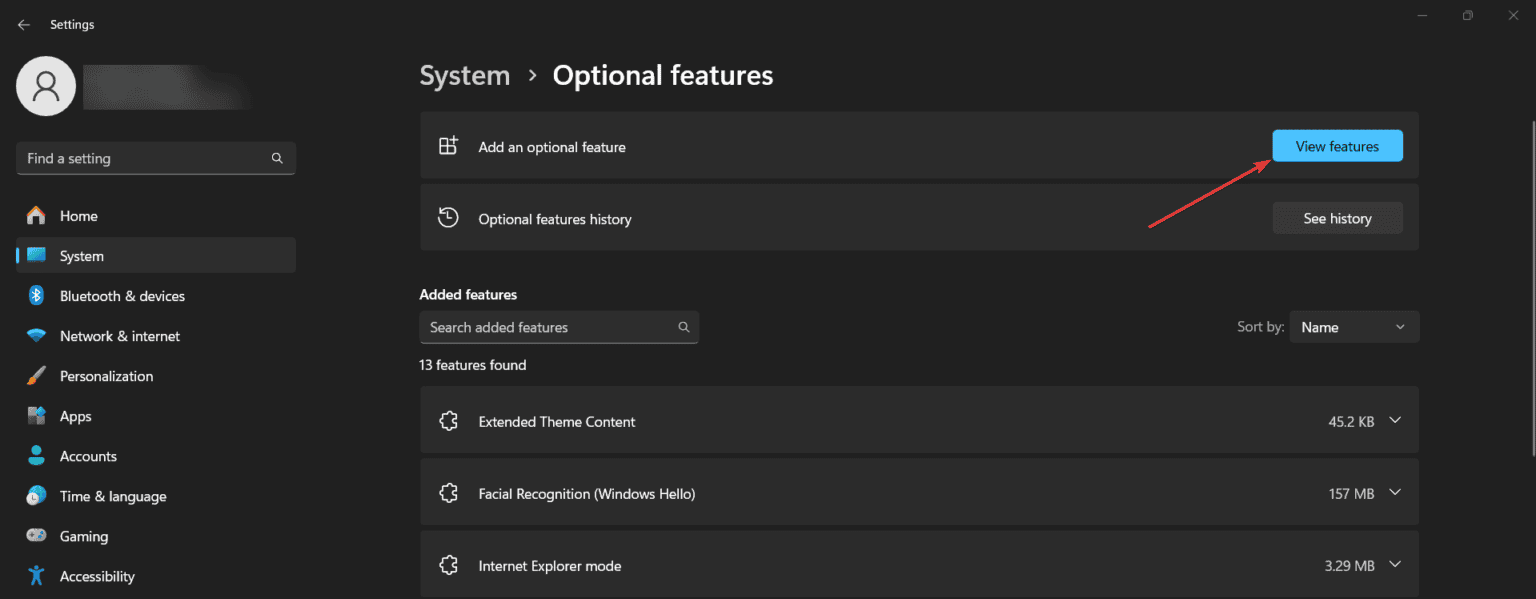Click the Optional features page heading
This screenshot has width=1536, height=599.
(x=663, y=76)
